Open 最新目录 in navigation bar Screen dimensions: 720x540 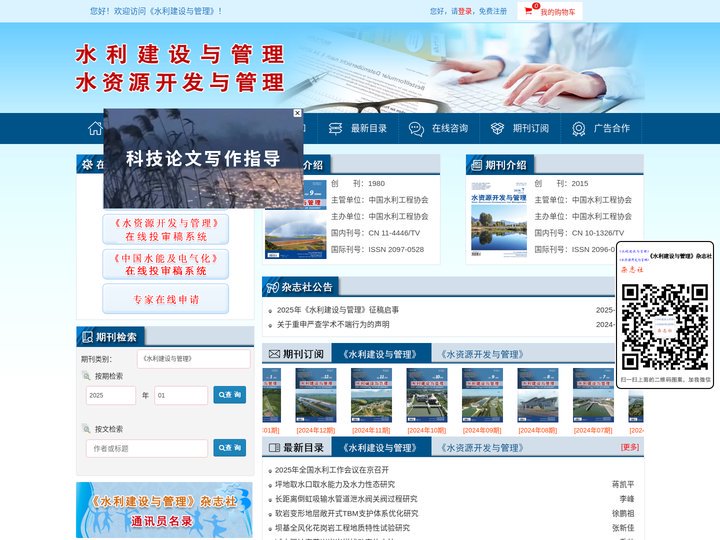(369, 129)
